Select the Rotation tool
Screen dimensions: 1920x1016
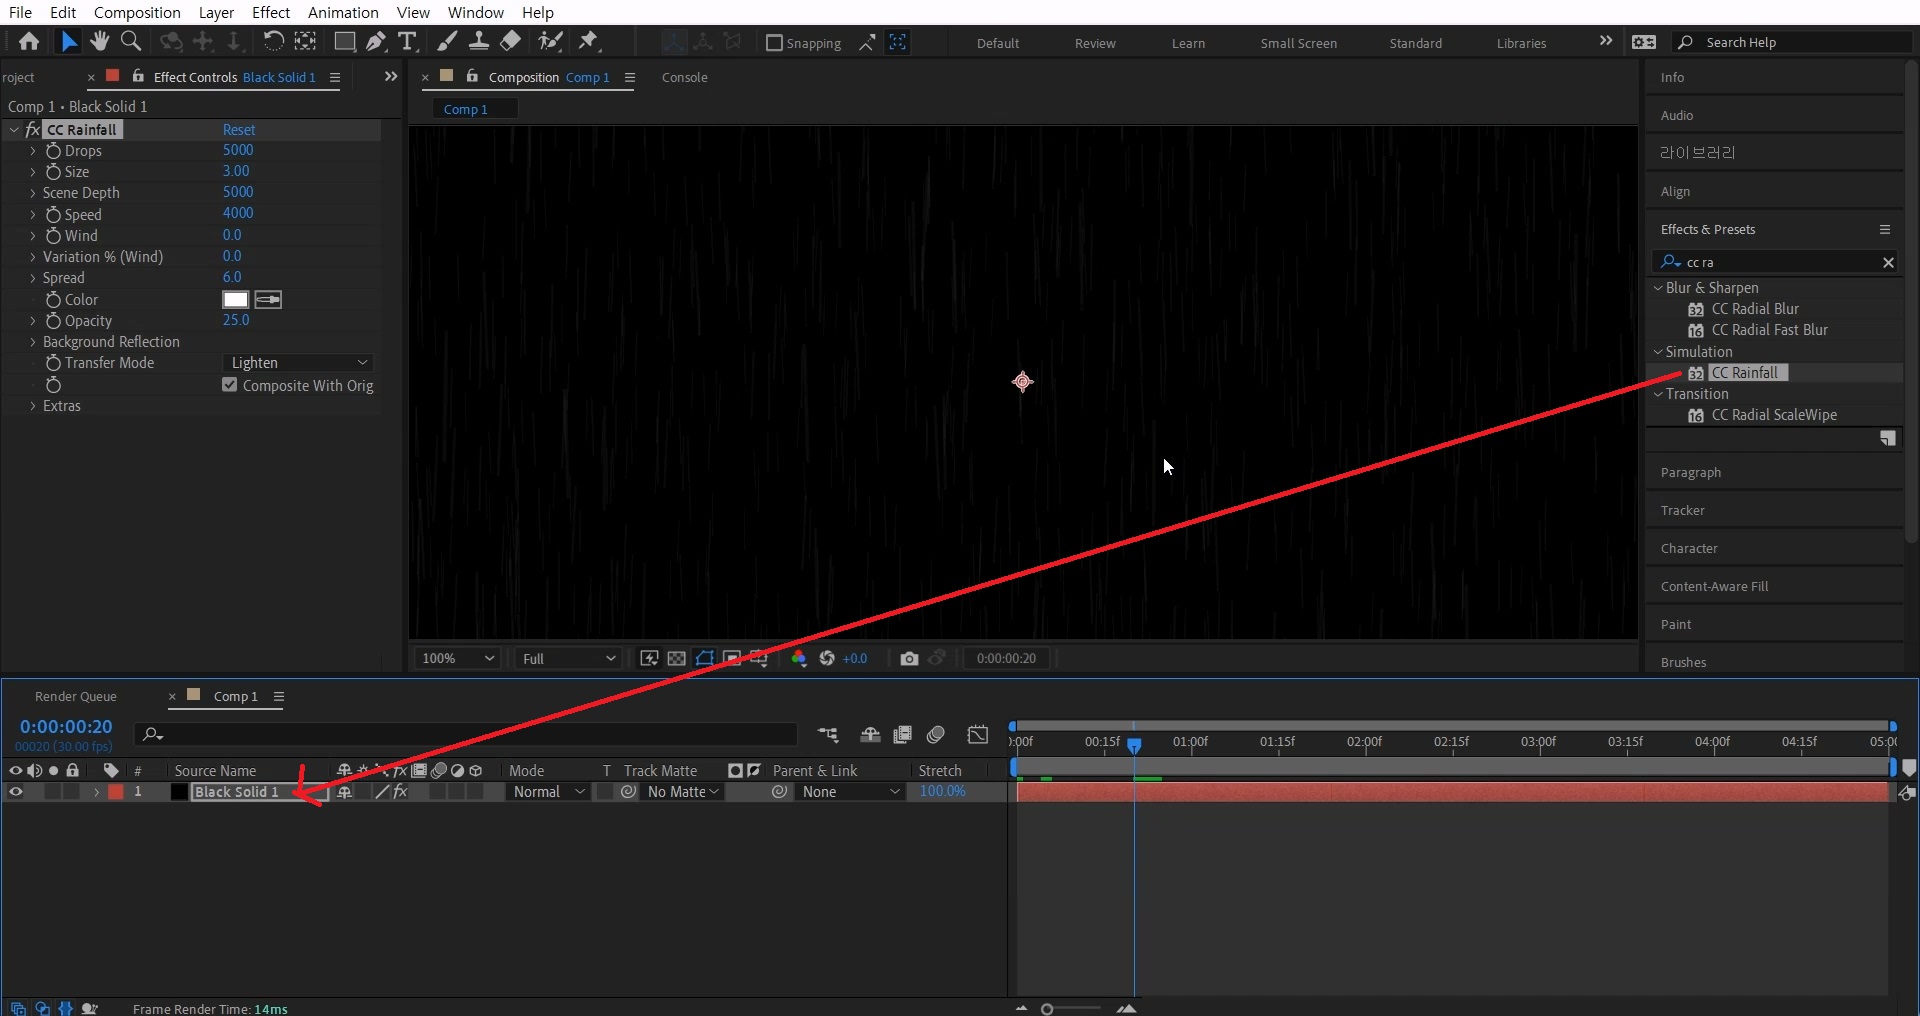273,42
